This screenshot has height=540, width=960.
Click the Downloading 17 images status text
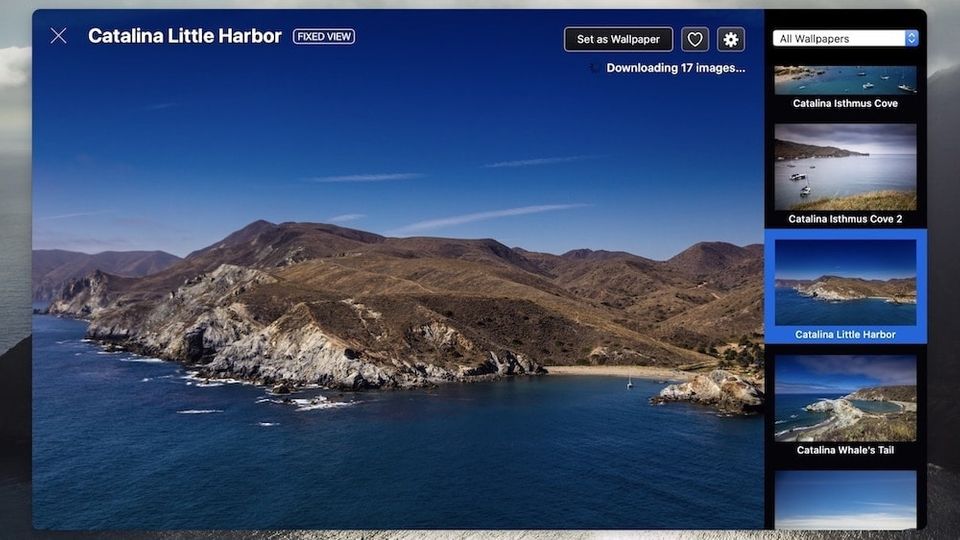point(675,68)
